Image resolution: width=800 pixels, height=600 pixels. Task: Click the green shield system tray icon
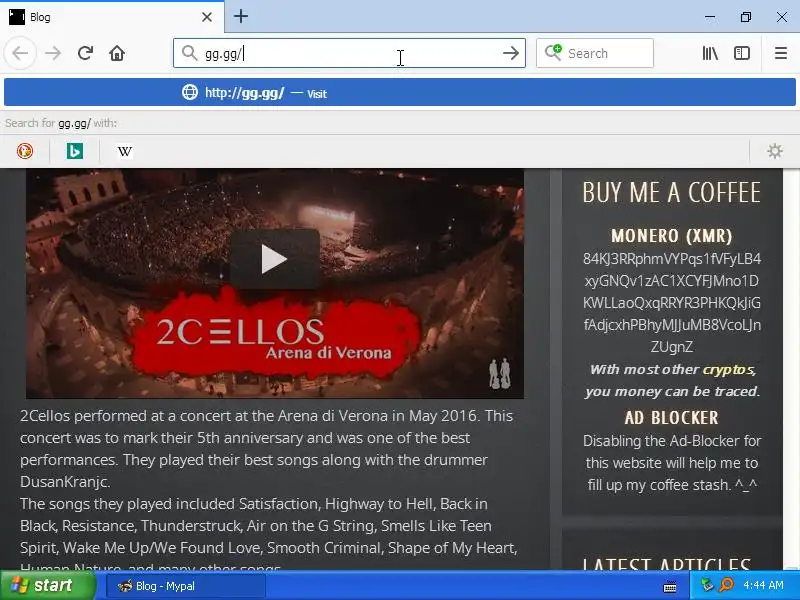[707, 585]
